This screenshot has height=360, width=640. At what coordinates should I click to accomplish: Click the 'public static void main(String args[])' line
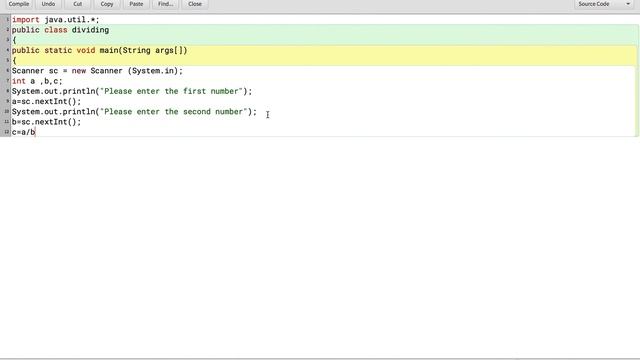tap(100, 50)
